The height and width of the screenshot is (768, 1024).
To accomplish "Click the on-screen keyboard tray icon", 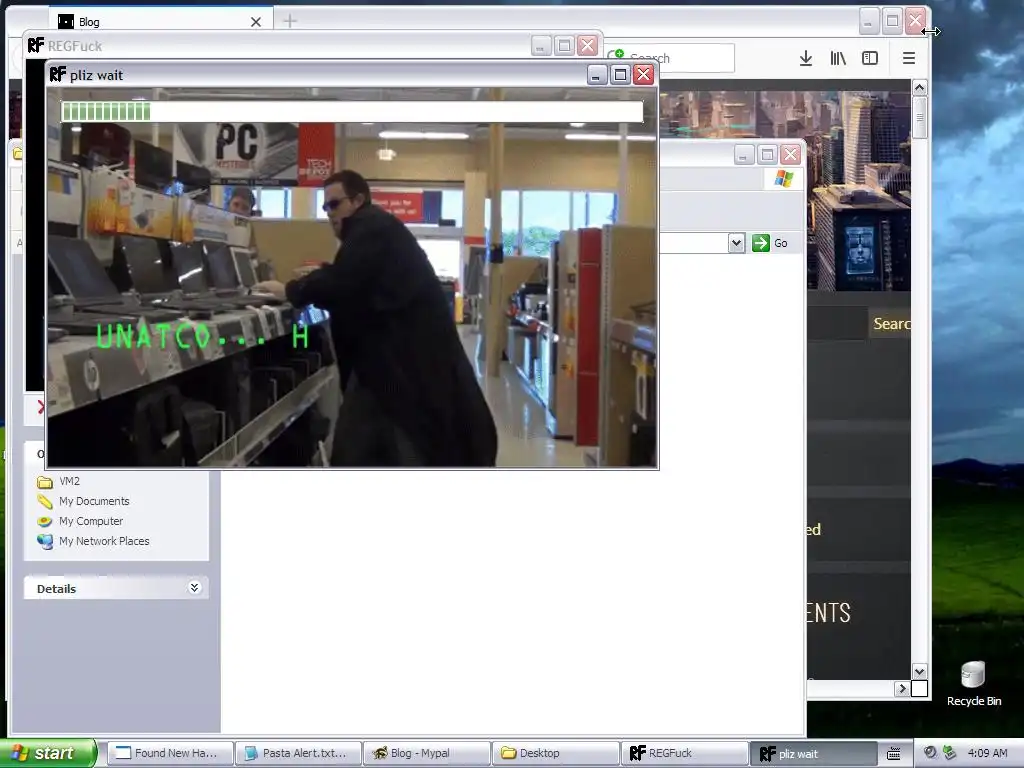I will 893,753.
